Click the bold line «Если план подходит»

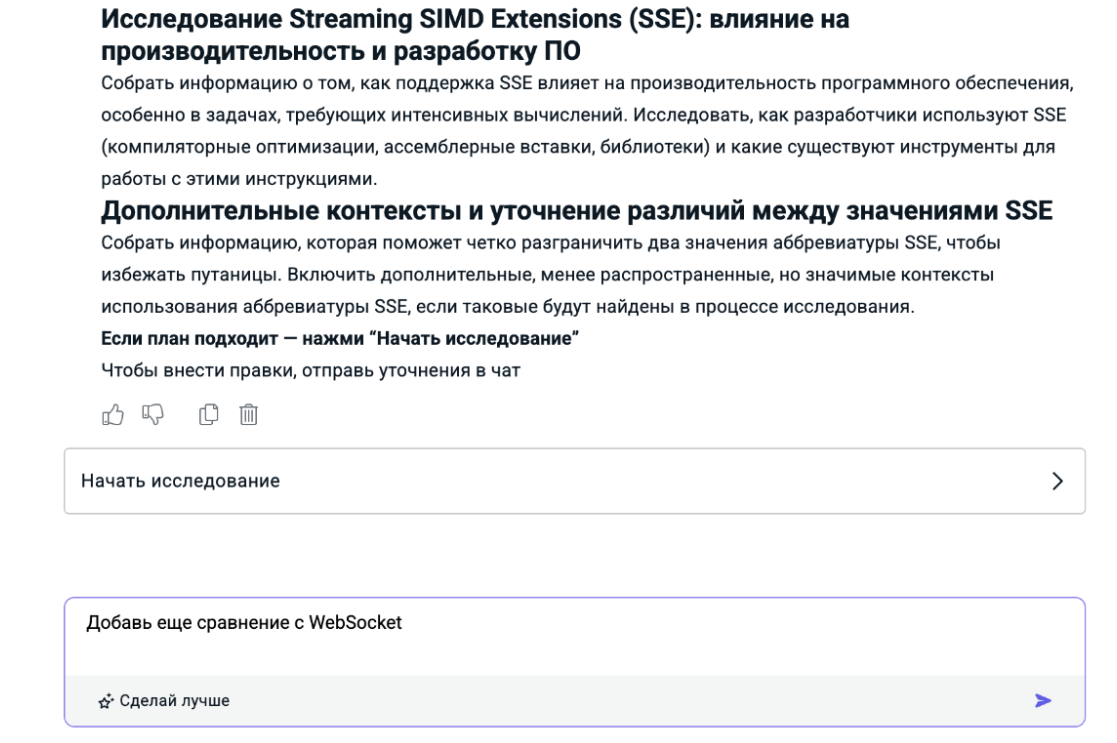coord(341,340)
